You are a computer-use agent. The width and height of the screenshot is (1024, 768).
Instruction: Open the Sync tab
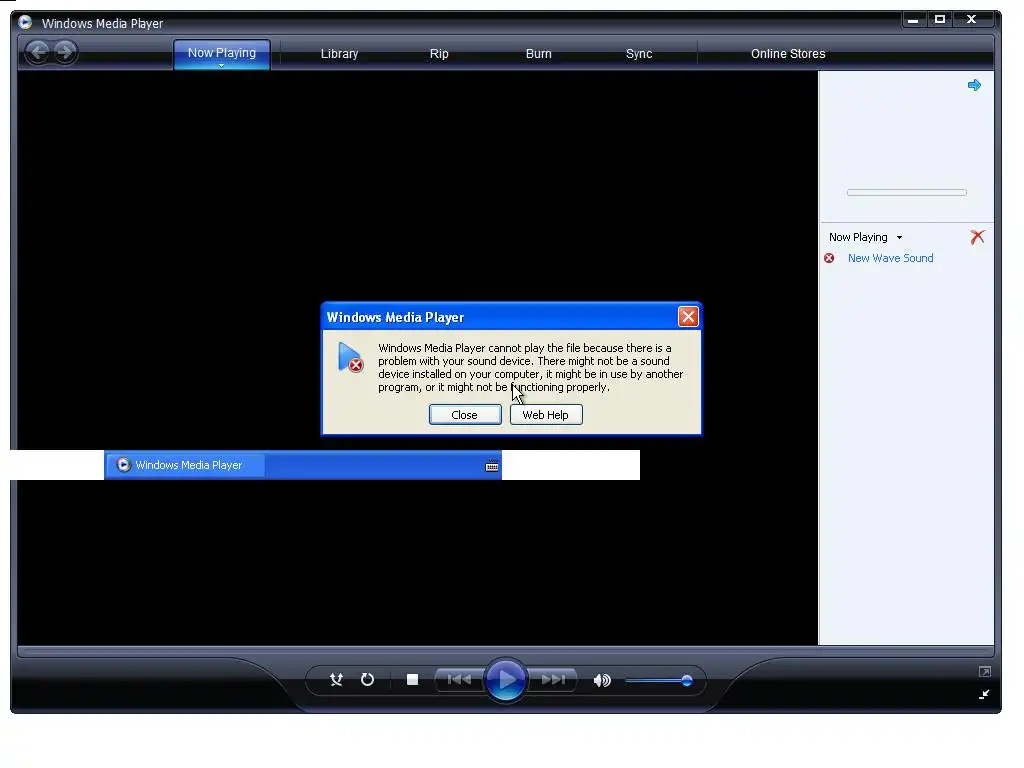[639, 54]
